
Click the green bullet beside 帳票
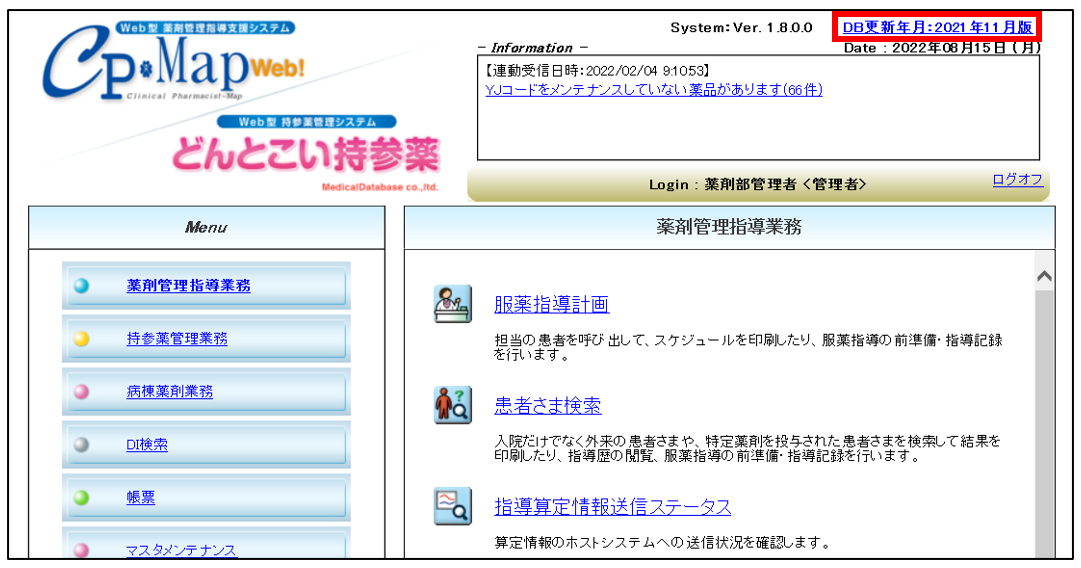[x=82, y=498]
